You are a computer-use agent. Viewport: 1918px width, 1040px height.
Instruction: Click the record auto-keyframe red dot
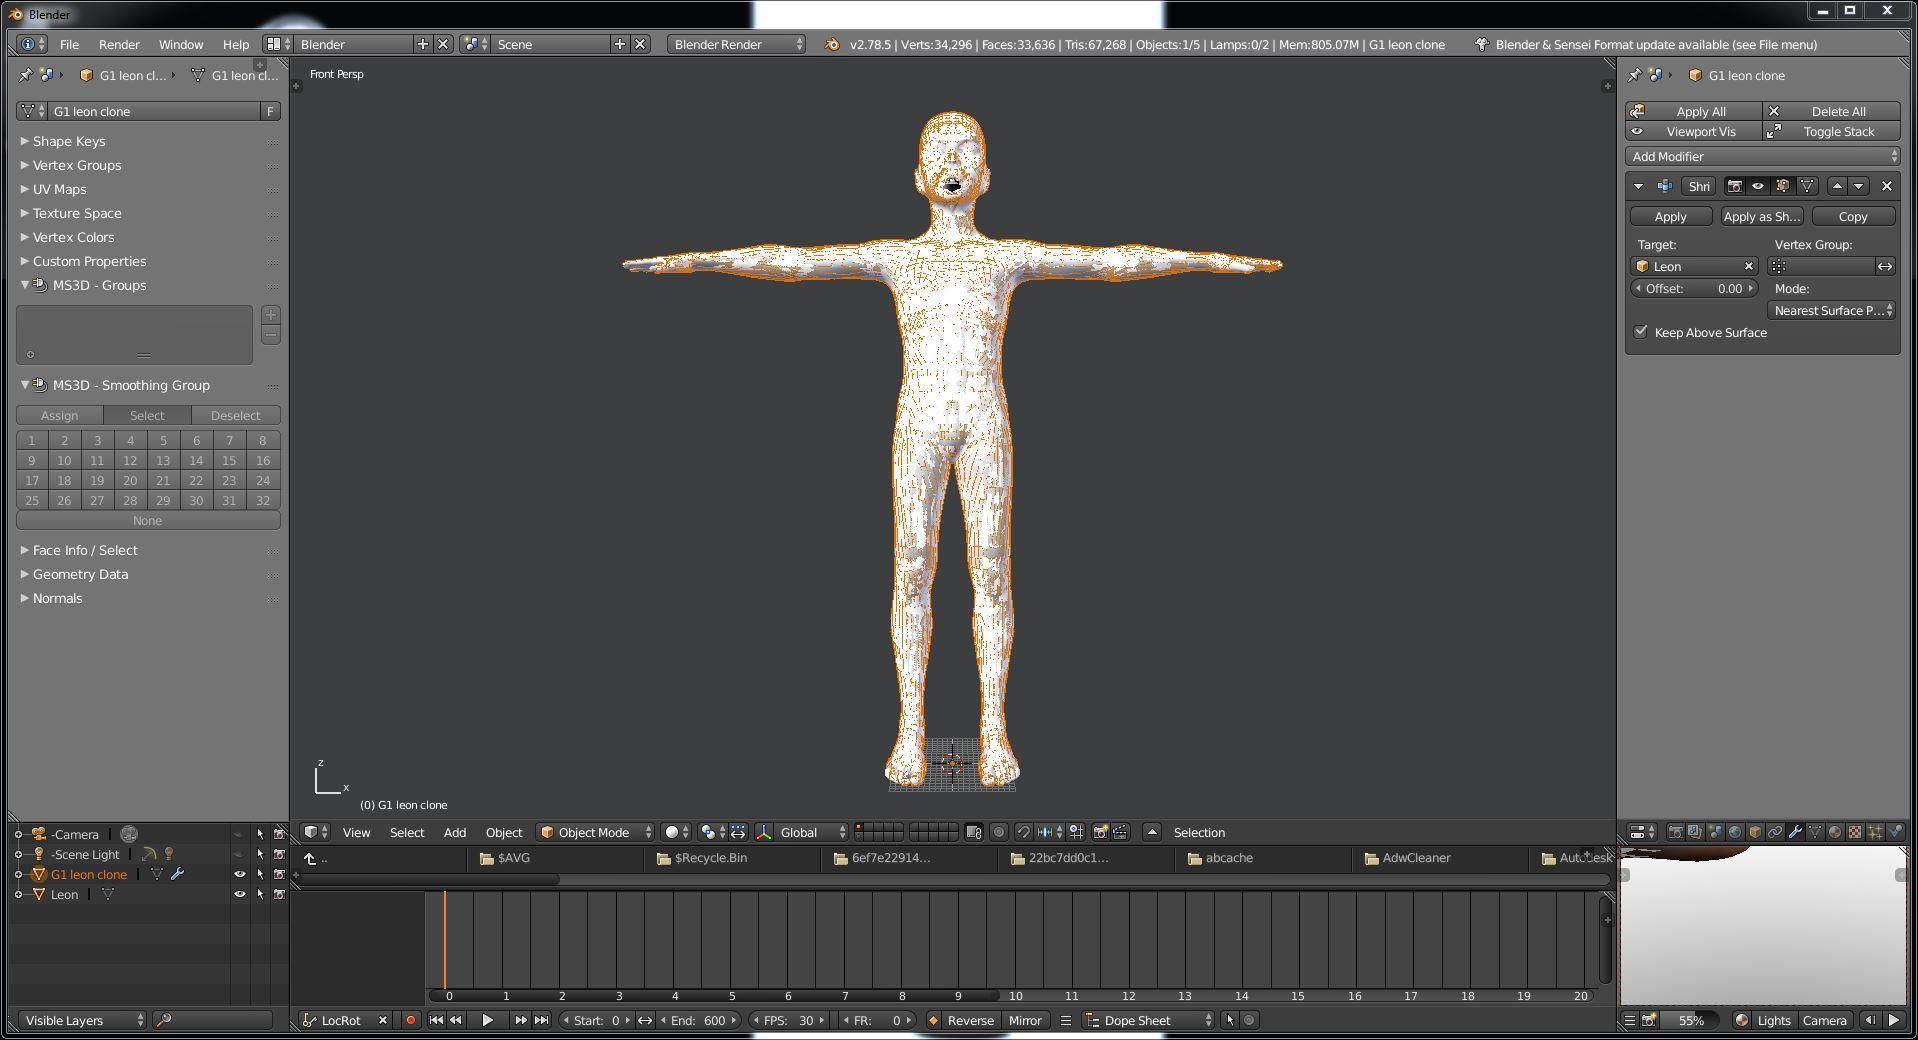click(410, 1020)
